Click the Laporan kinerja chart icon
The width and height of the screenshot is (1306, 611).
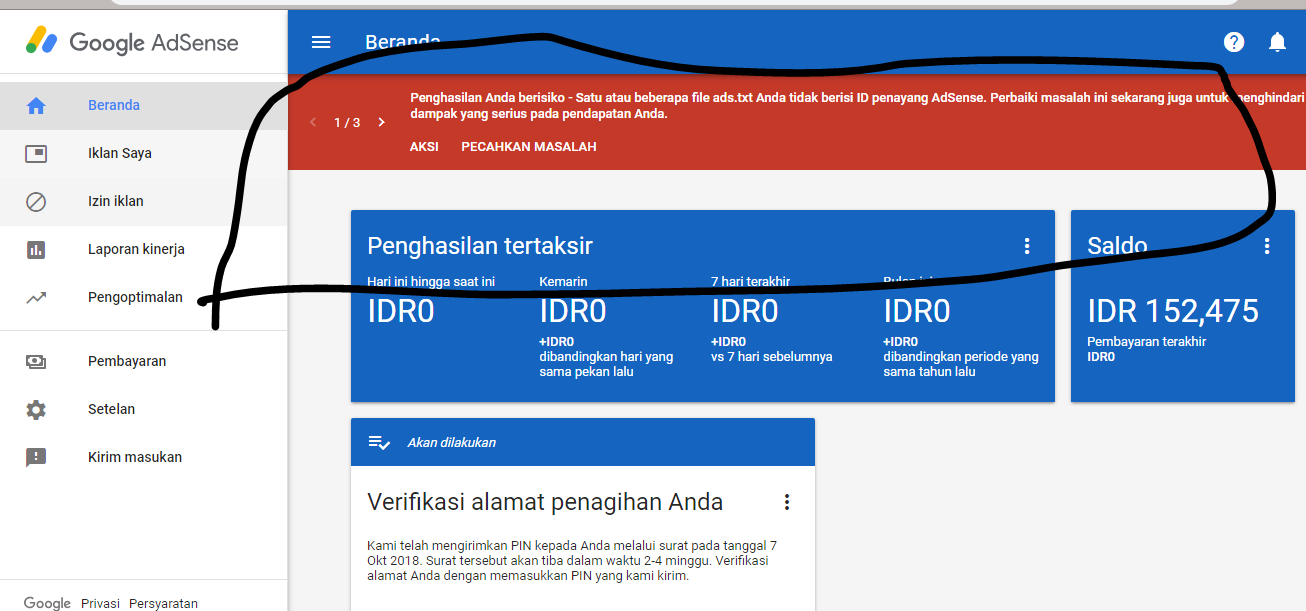(36, 249)
